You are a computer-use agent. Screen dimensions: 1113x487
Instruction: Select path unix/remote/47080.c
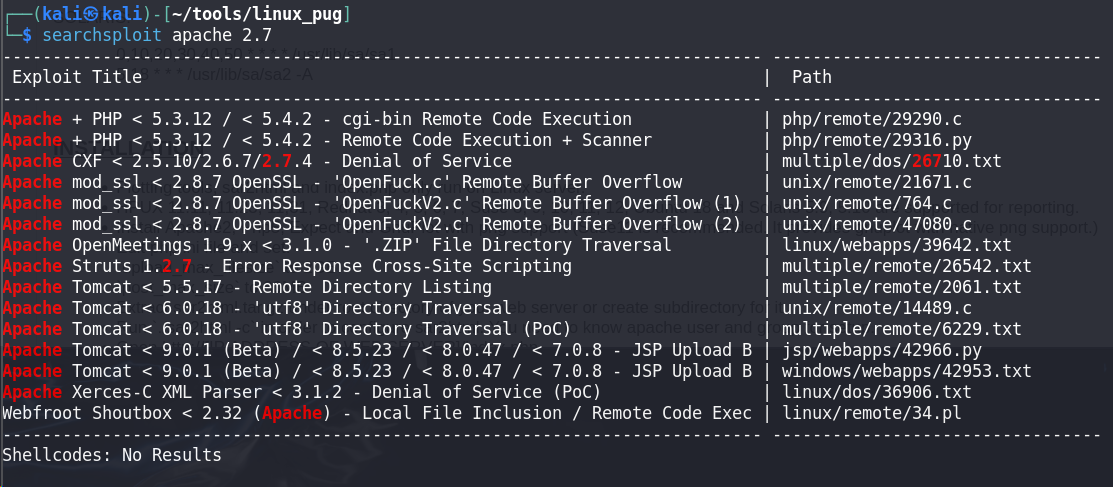(x=877, y=224)
